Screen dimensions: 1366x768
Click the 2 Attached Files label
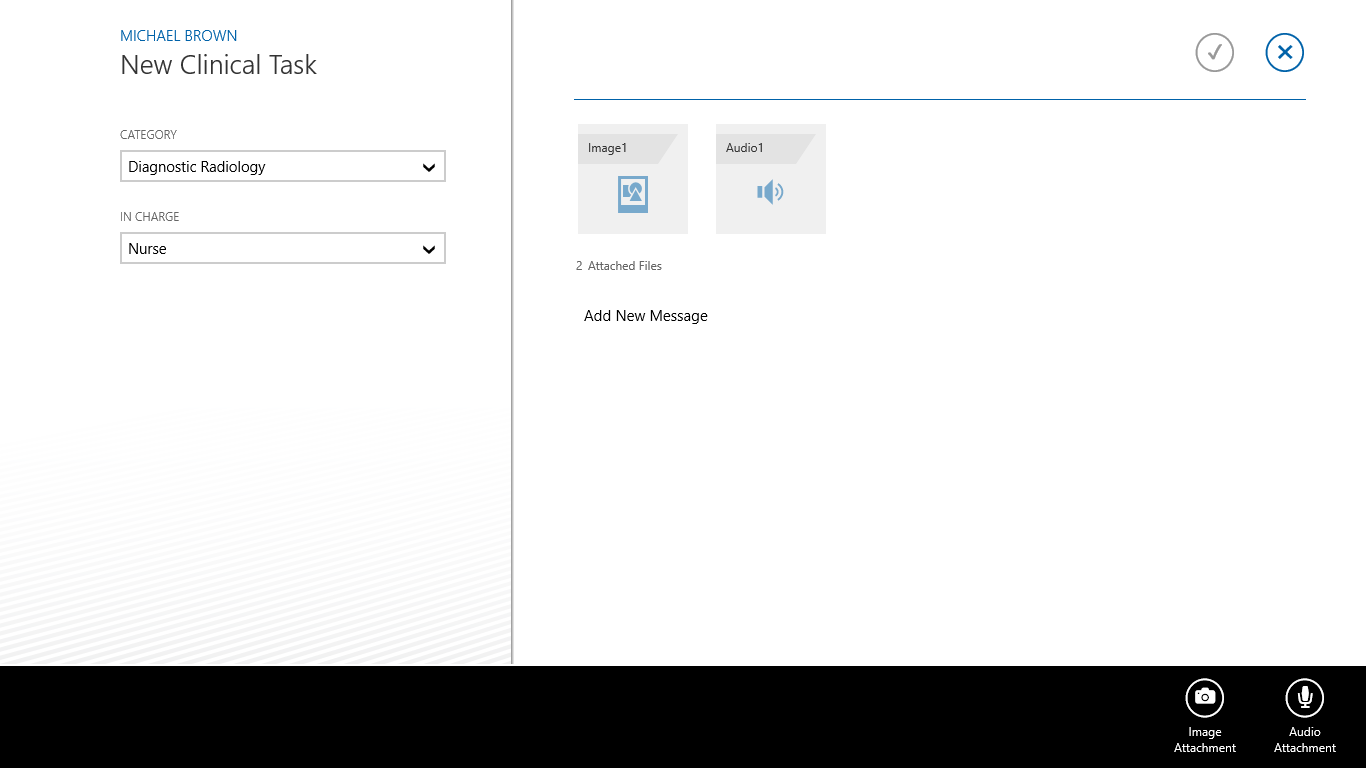click(x=618, y=265)
